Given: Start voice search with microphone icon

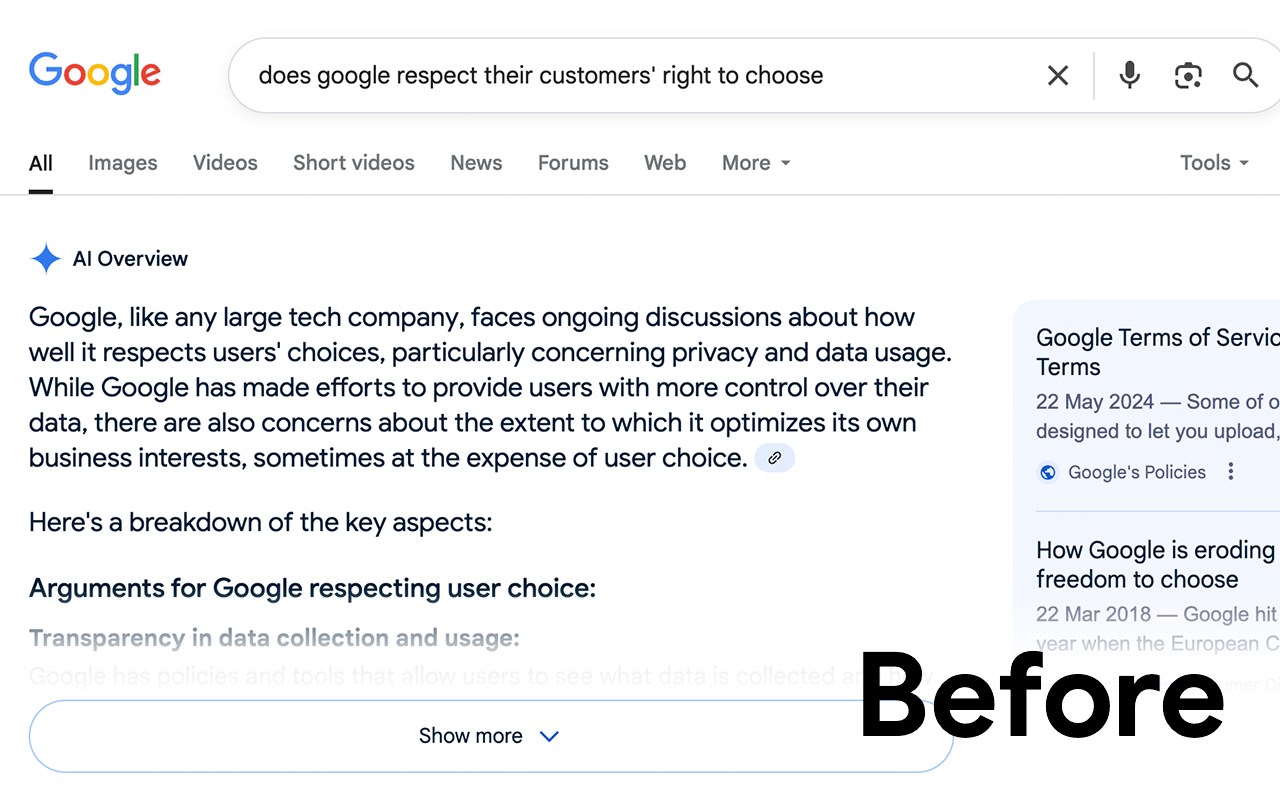Looking at the screenshot, I should [1129, 75].
